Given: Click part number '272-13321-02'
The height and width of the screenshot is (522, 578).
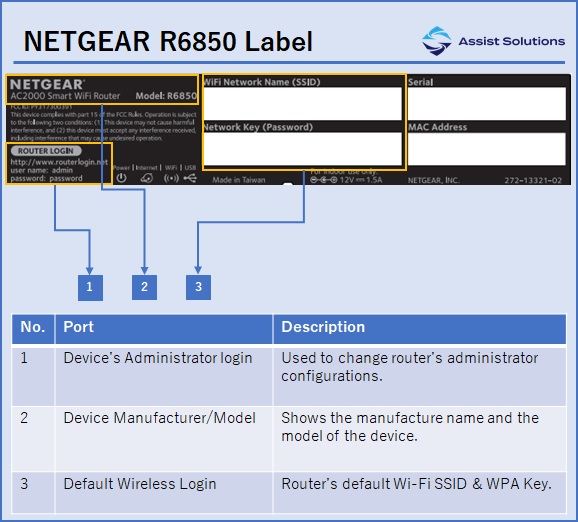Looking at the screenshot, I should [533, 180].
